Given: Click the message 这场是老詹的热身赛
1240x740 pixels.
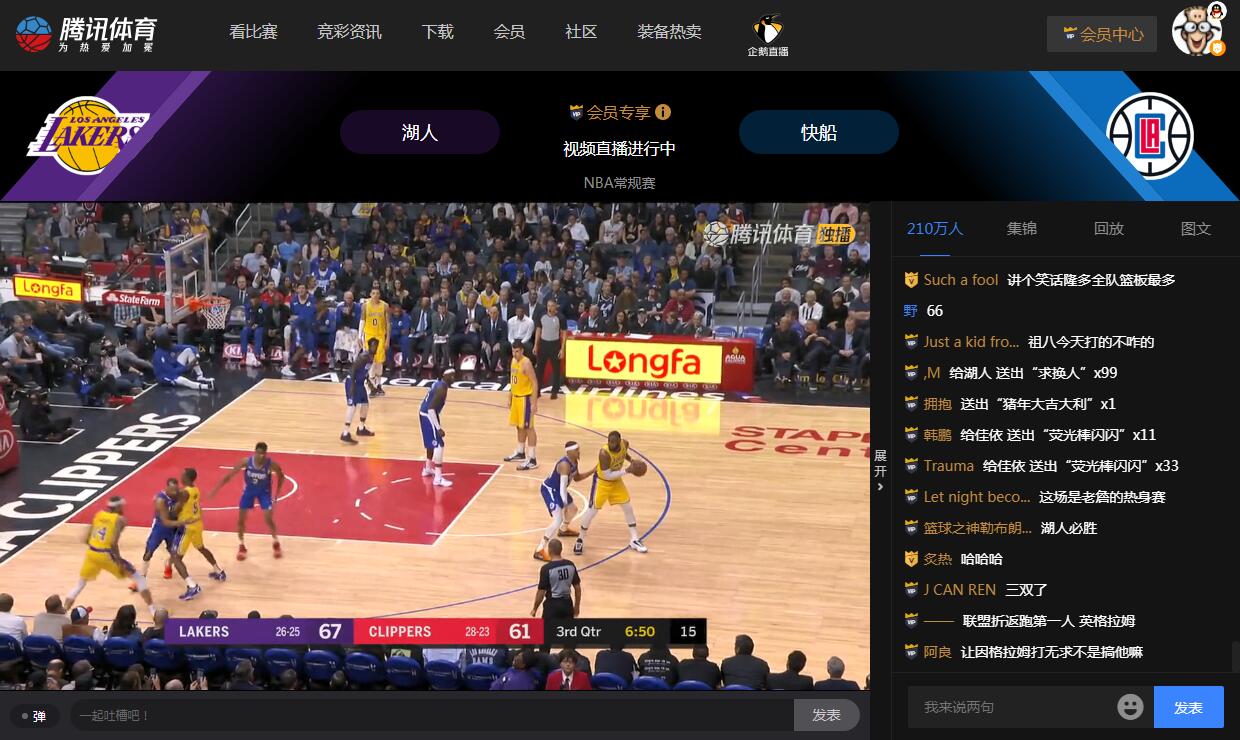Looking at the screenshot, I should pyautogui.click(x=1102, y=497).
